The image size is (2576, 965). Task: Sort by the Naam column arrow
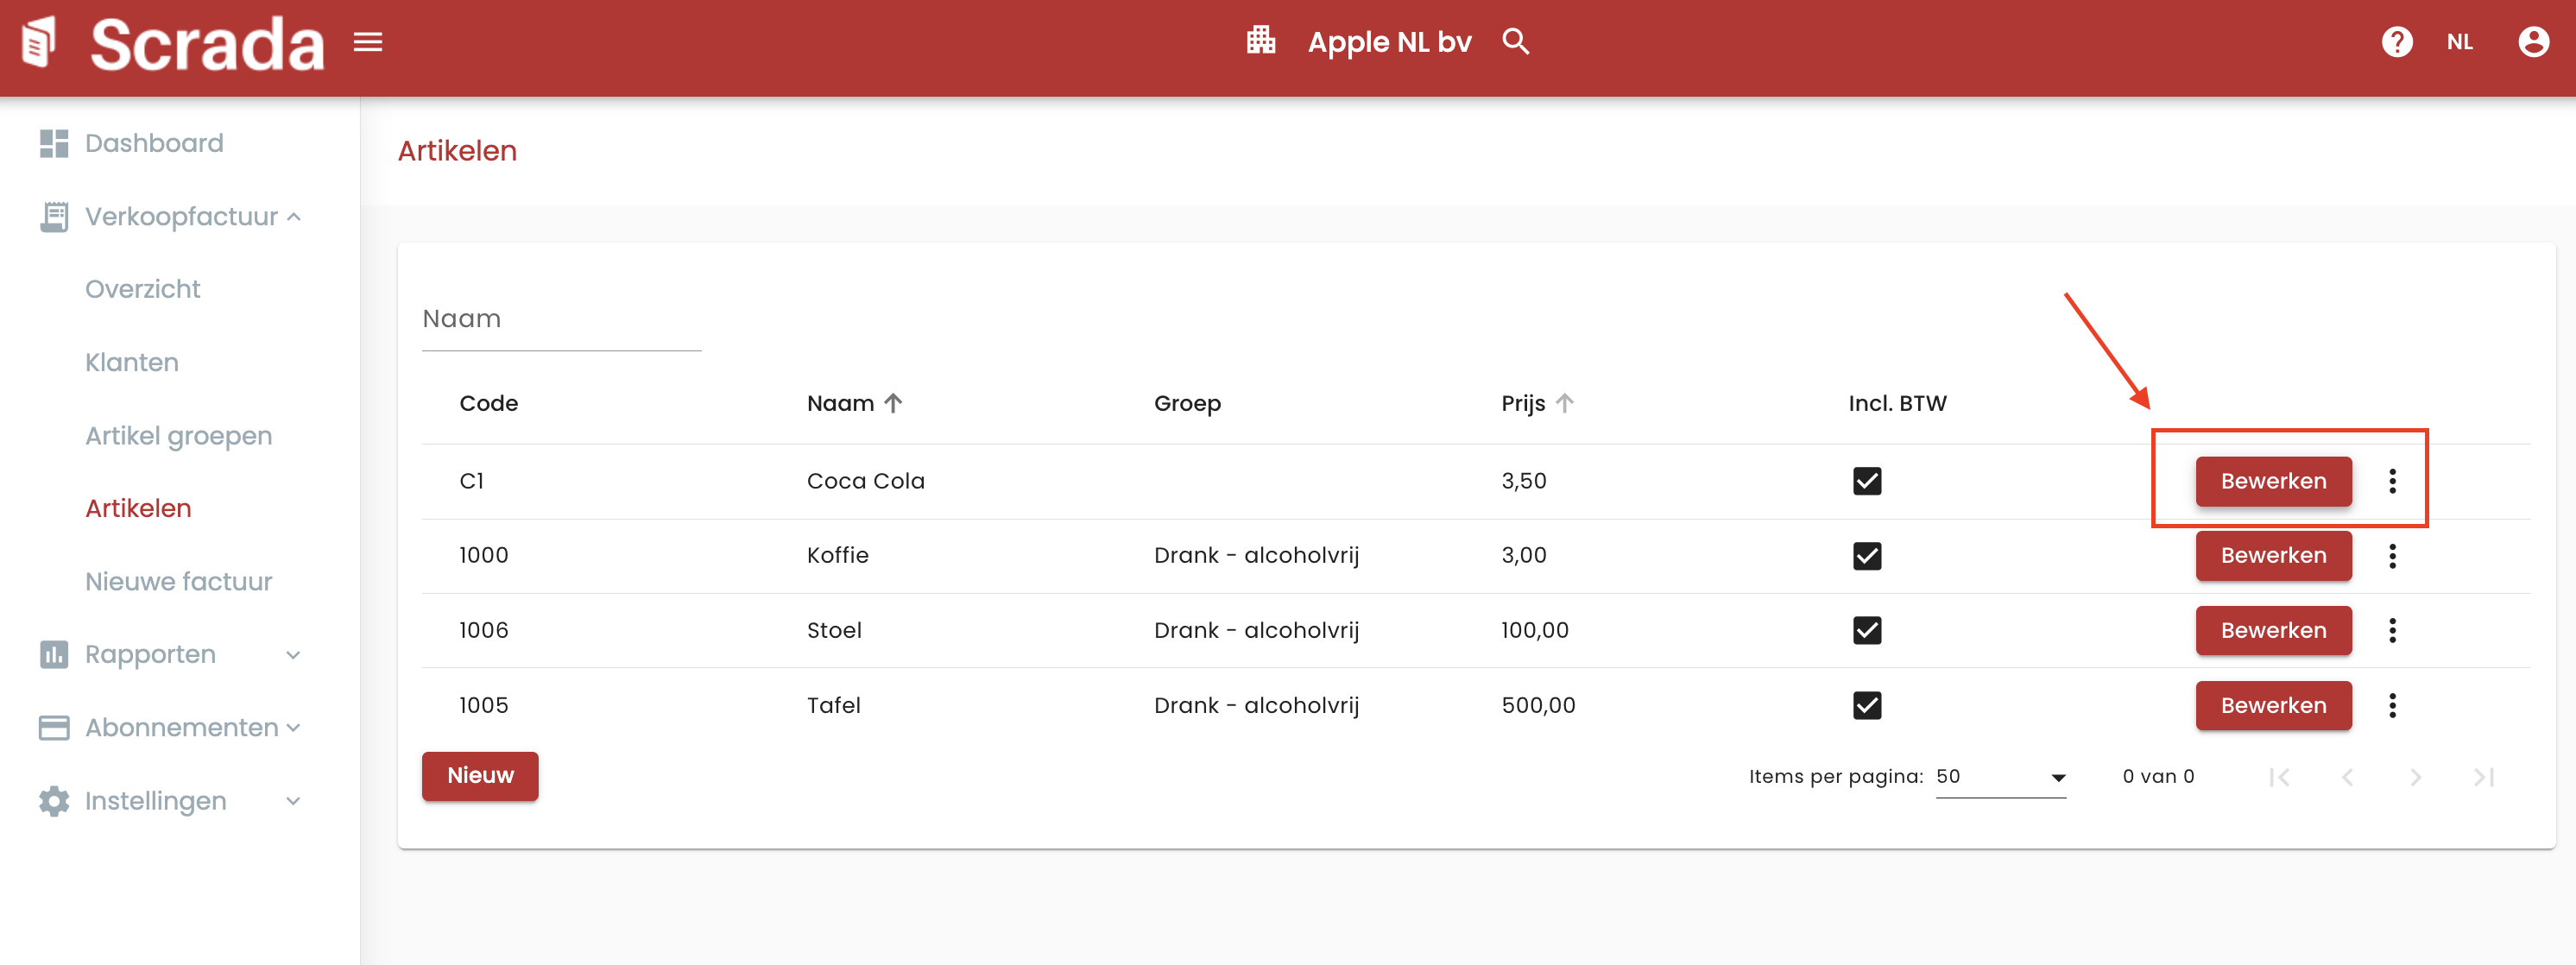[893, 403]
